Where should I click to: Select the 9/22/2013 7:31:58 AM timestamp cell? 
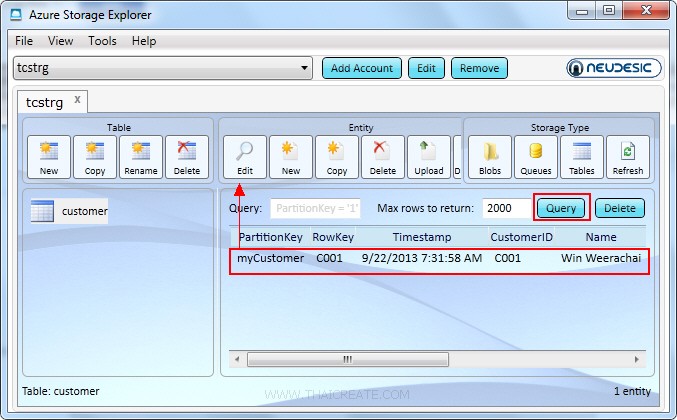[422, 258]
